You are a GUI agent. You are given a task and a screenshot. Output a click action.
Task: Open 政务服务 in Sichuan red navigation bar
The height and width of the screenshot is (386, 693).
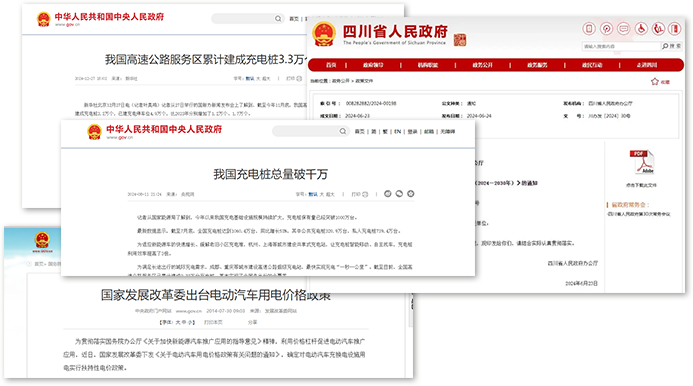point(537,65)
